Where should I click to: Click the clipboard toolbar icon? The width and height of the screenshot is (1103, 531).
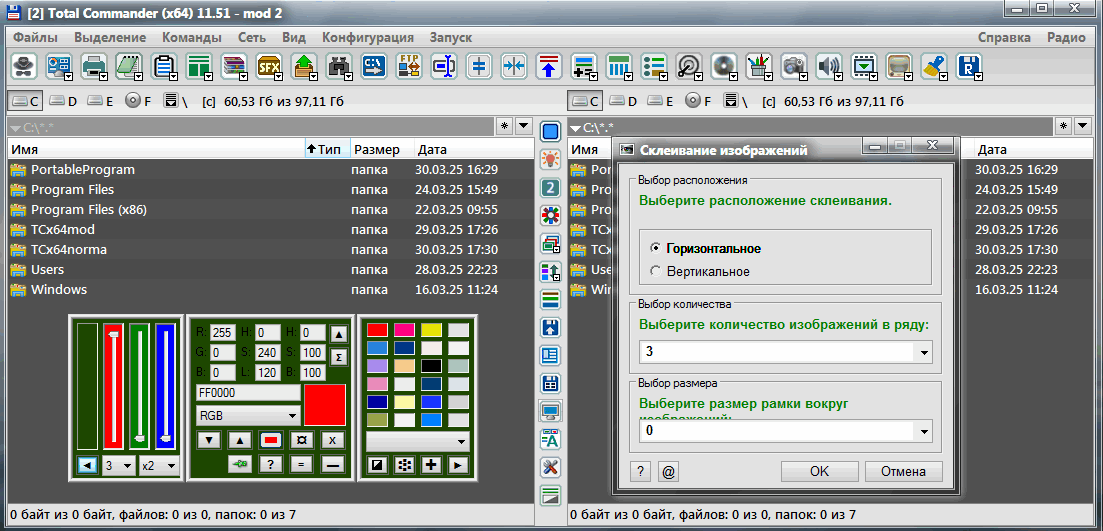(x=164, y=66)
